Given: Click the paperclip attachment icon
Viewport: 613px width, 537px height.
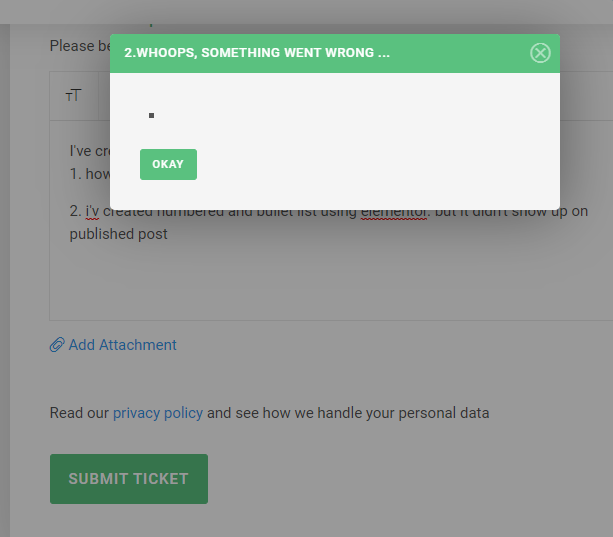Looking at the screenshot, I should (x=57, y=345).
